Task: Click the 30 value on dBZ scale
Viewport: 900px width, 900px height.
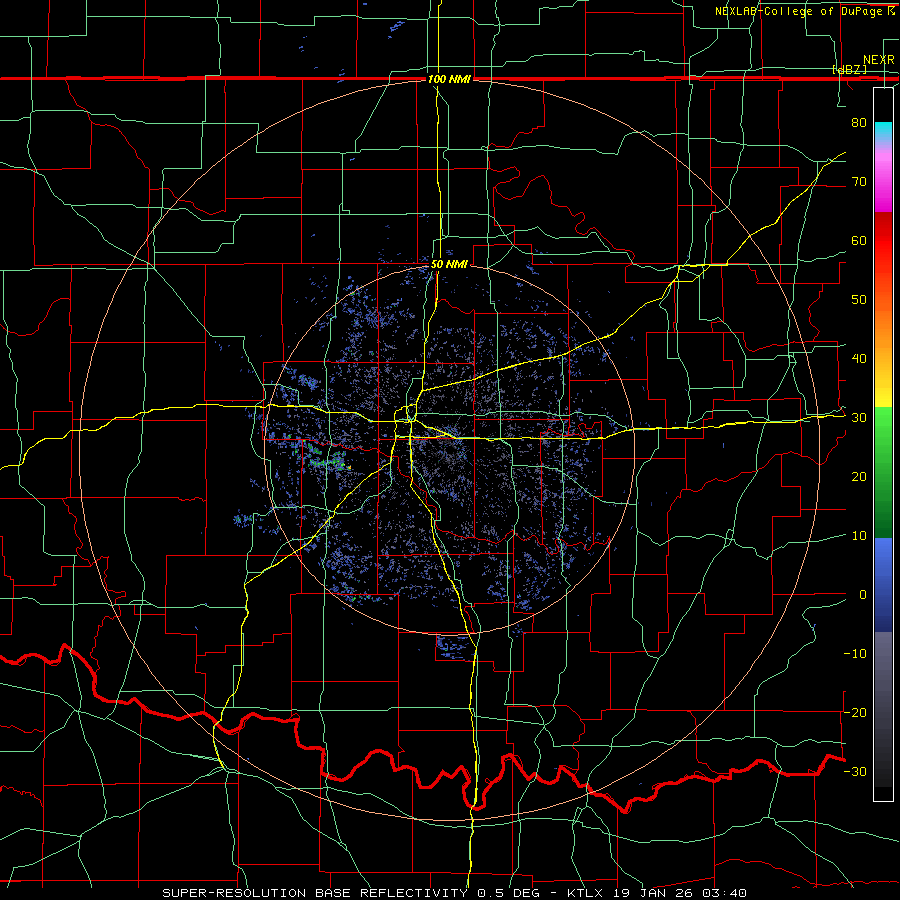Action: (x=859, y=418)
